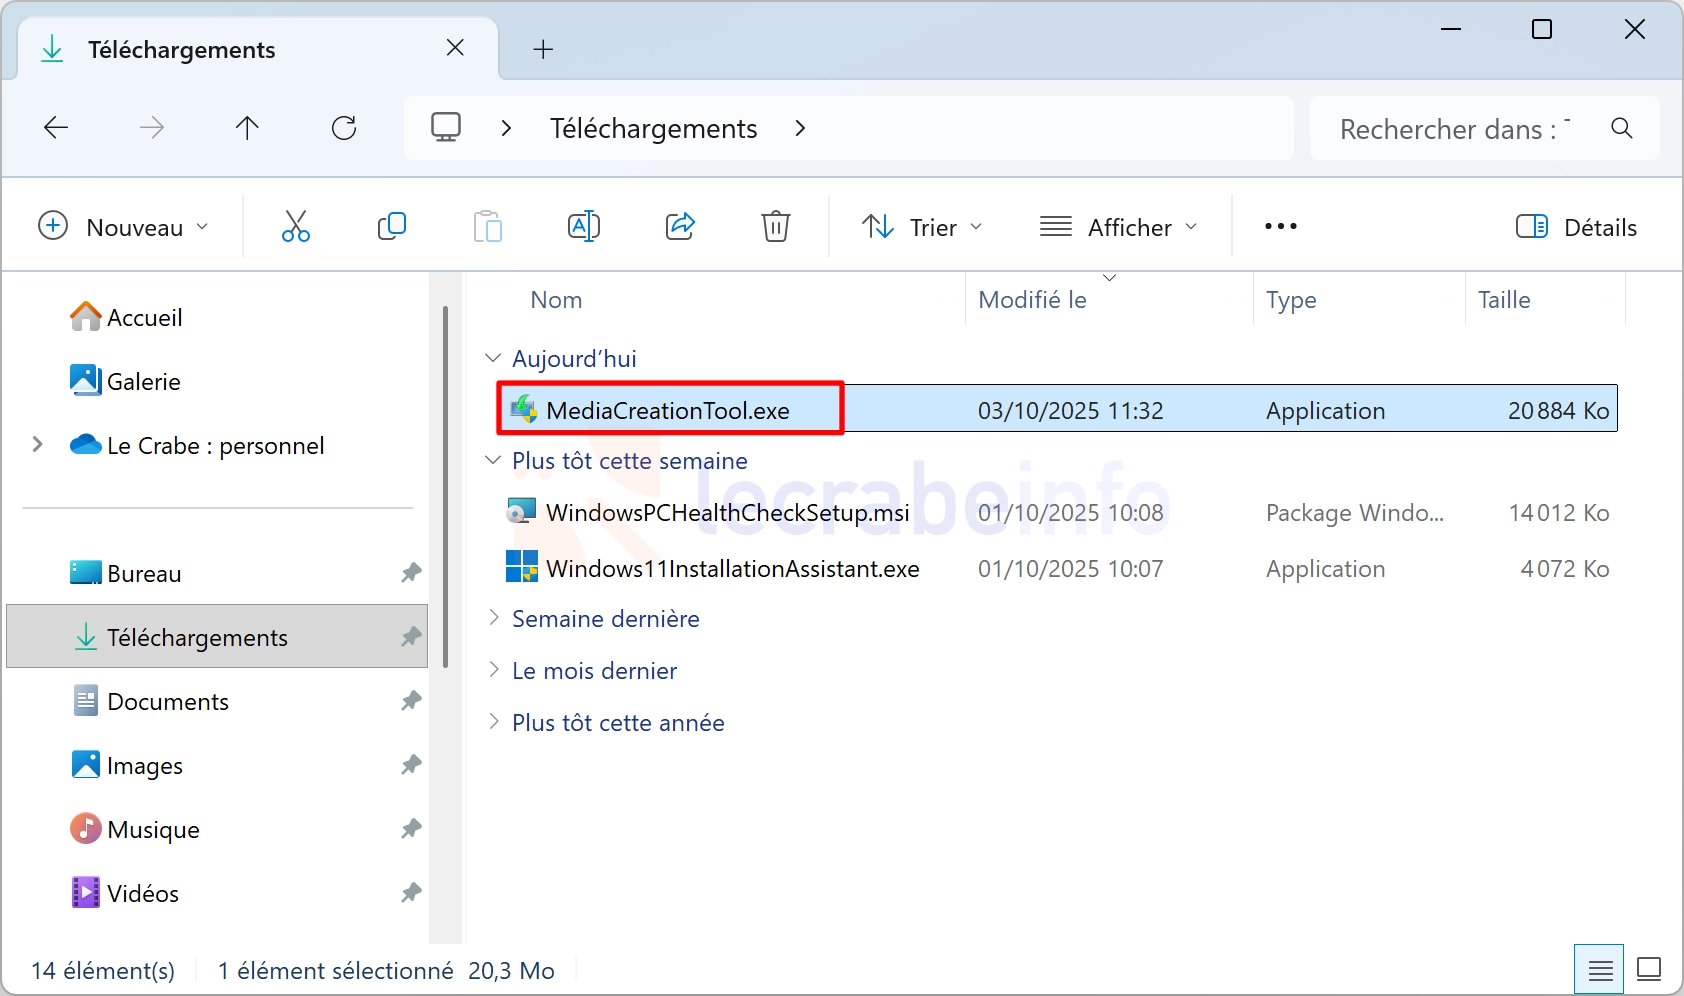
Task: Open the Afficher view menu
Action: point(1118,227)
